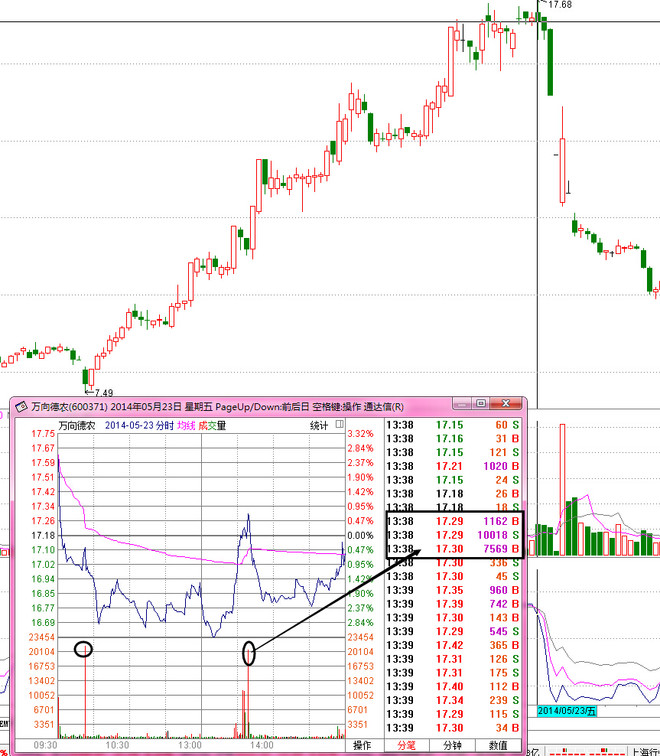
Task: Maximize the 万向德农 intraday popup window
Action: (x=481, y=403)
